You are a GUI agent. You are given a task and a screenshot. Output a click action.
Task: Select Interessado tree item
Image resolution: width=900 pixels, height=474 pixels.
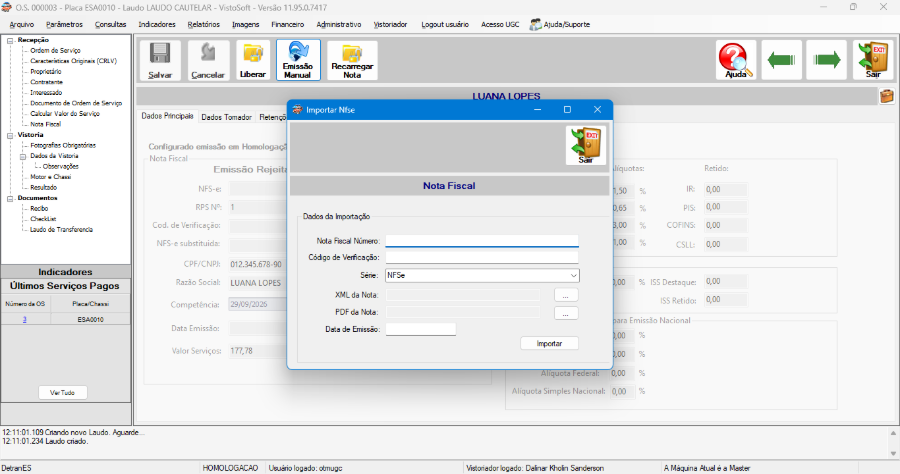tap(46, 92)
